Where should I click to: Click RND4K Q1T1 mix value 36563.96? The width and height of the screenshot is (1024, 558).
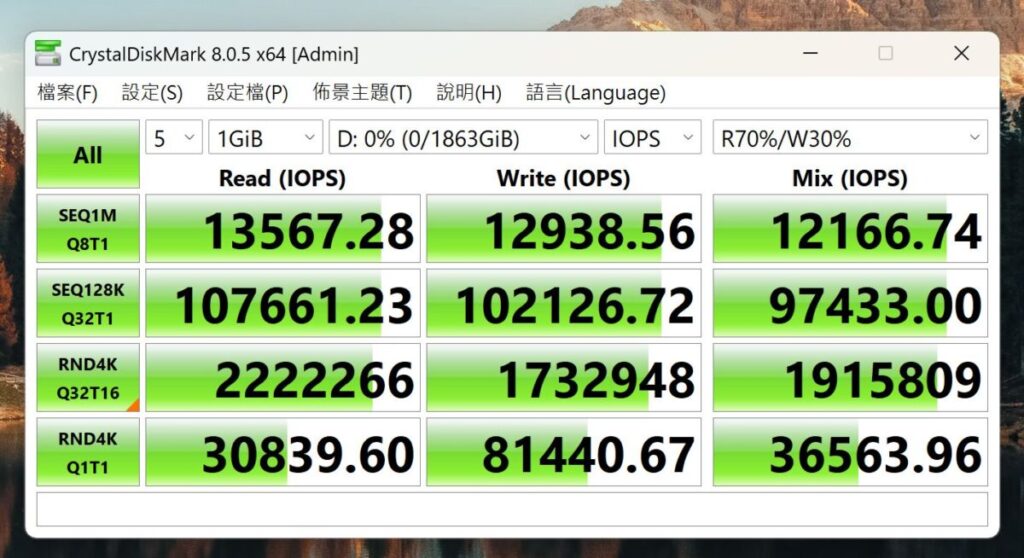[850, 452]
